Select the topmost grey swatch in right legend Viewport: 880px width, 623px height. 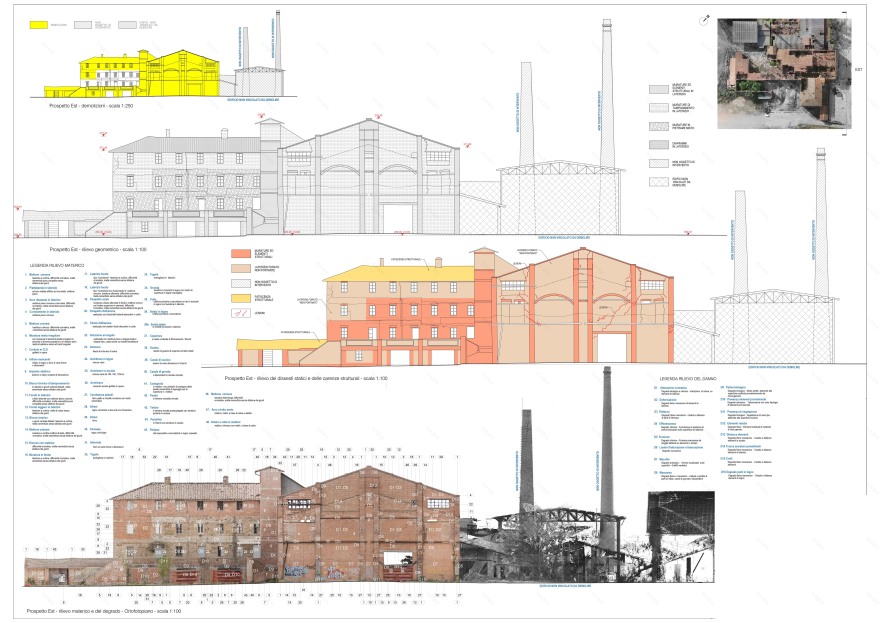coord(660,89)
